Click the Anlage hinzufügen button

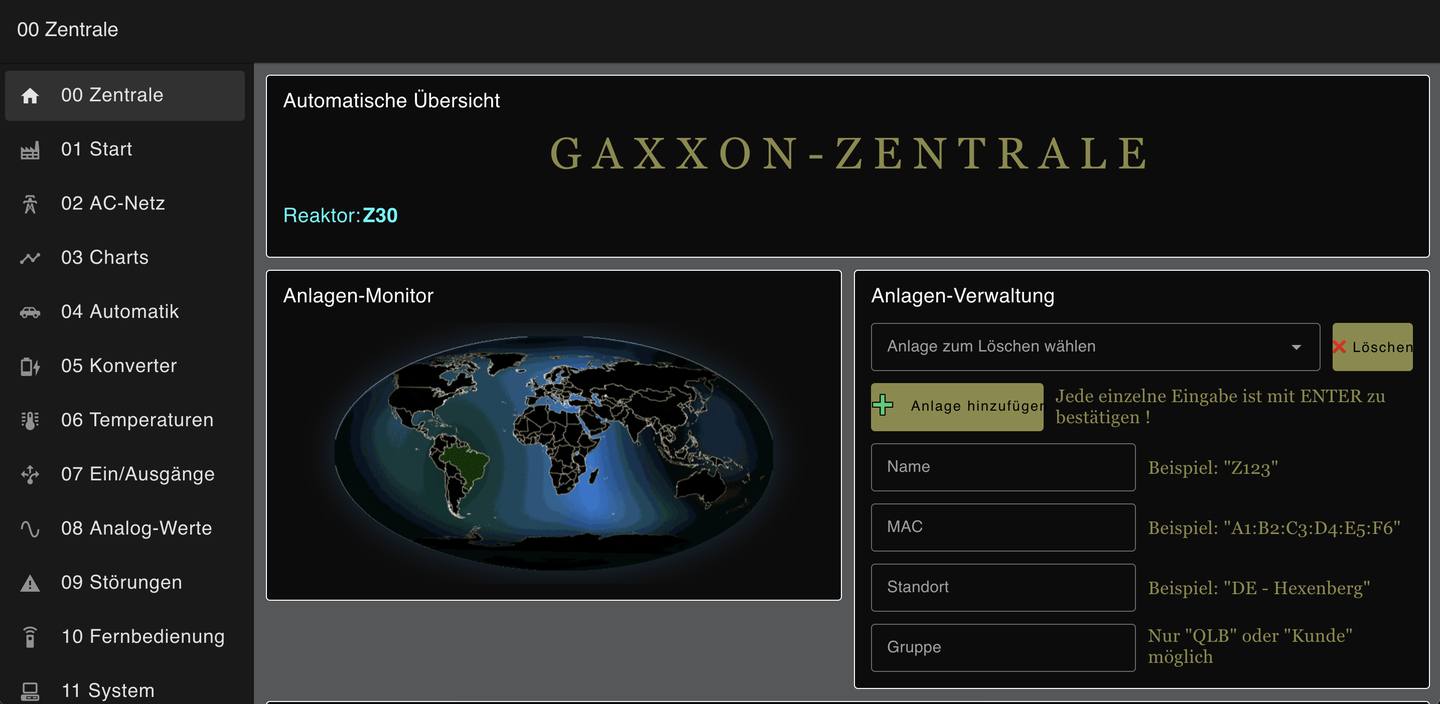[957, 407]
